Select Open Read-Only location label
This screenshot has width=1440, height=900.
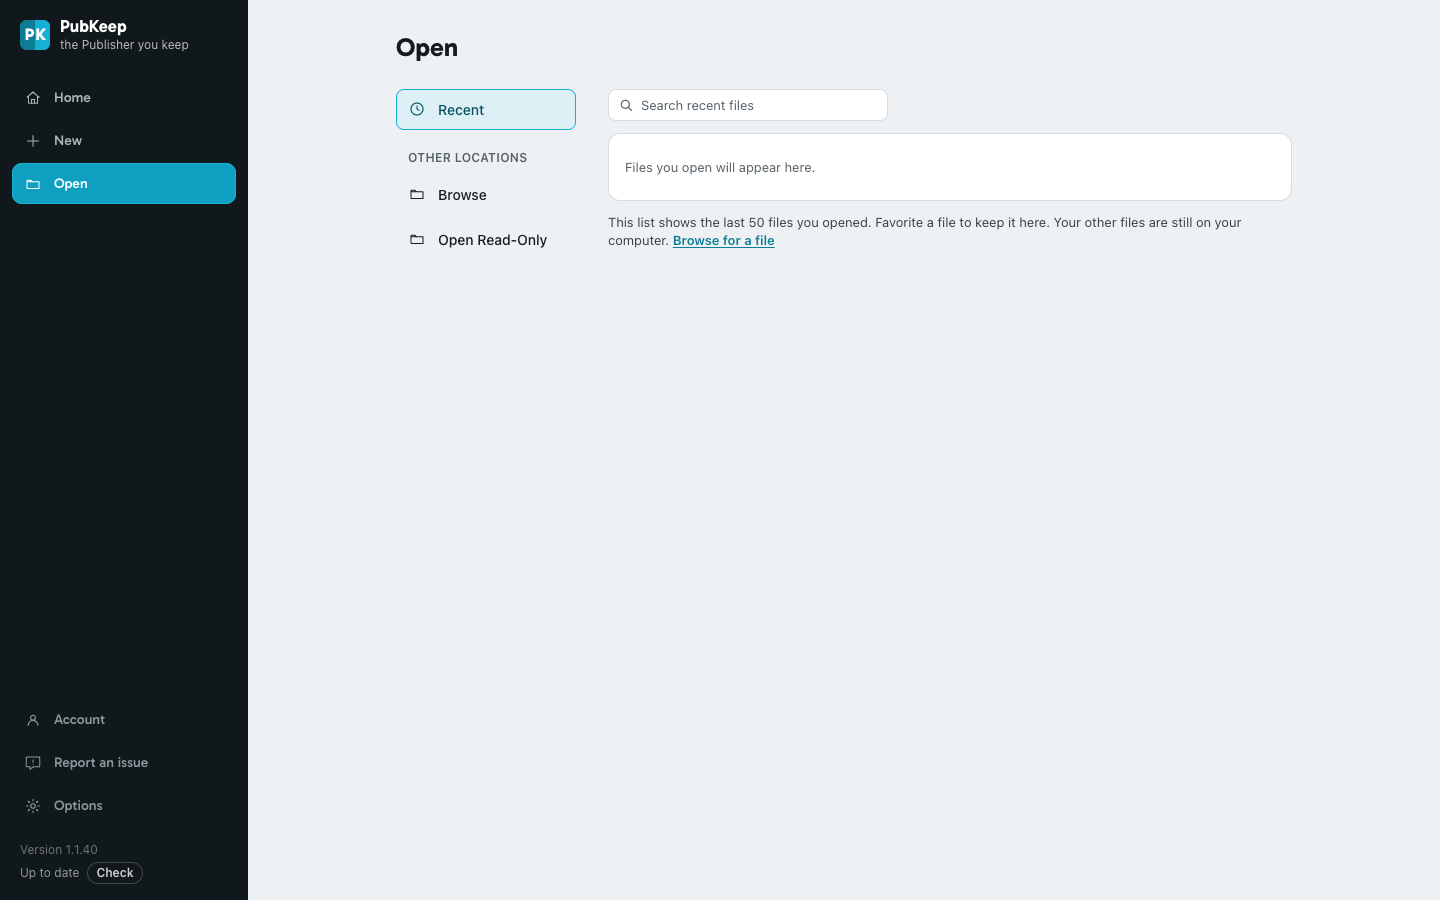[492, 240]
